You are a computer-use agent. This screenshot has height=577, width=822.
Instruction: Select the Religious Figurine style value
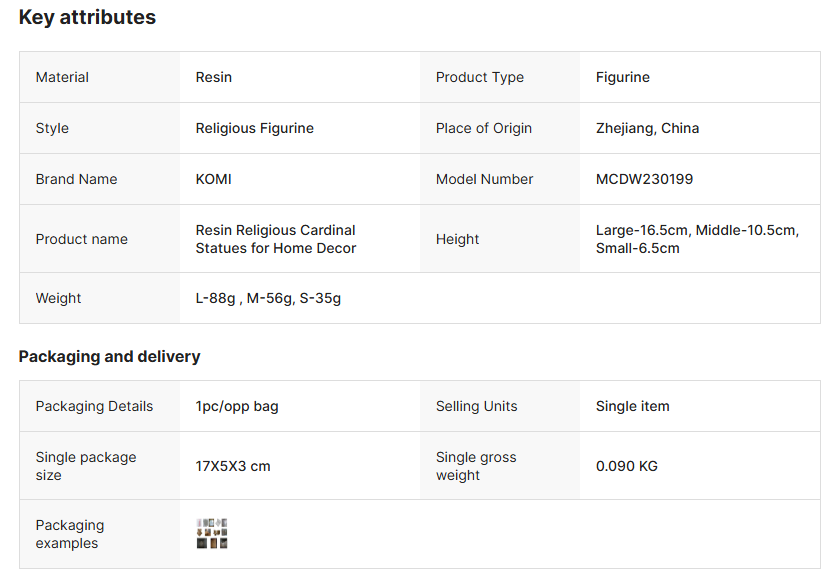pyautogui.click(x=254, y=128)
